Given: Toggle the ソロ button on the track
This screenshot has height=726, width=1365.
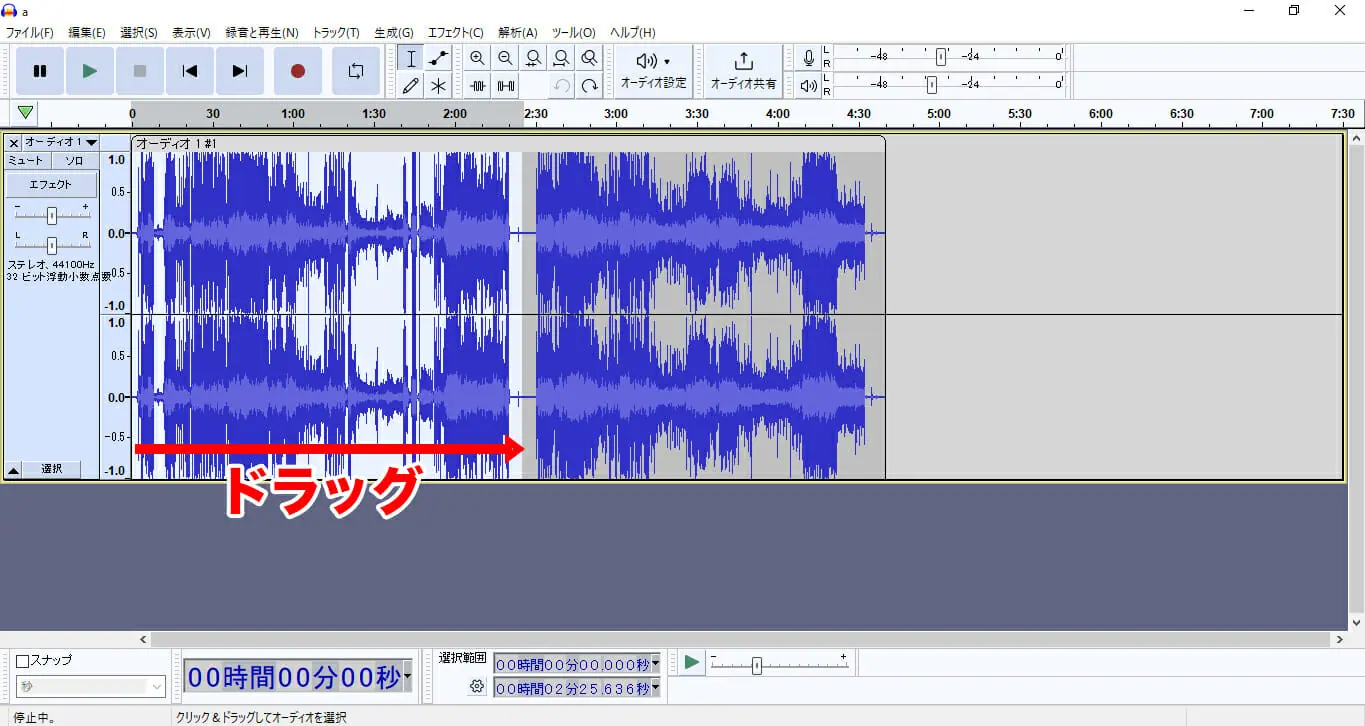Looking at the screenshot, I should (x=75, y=160).
